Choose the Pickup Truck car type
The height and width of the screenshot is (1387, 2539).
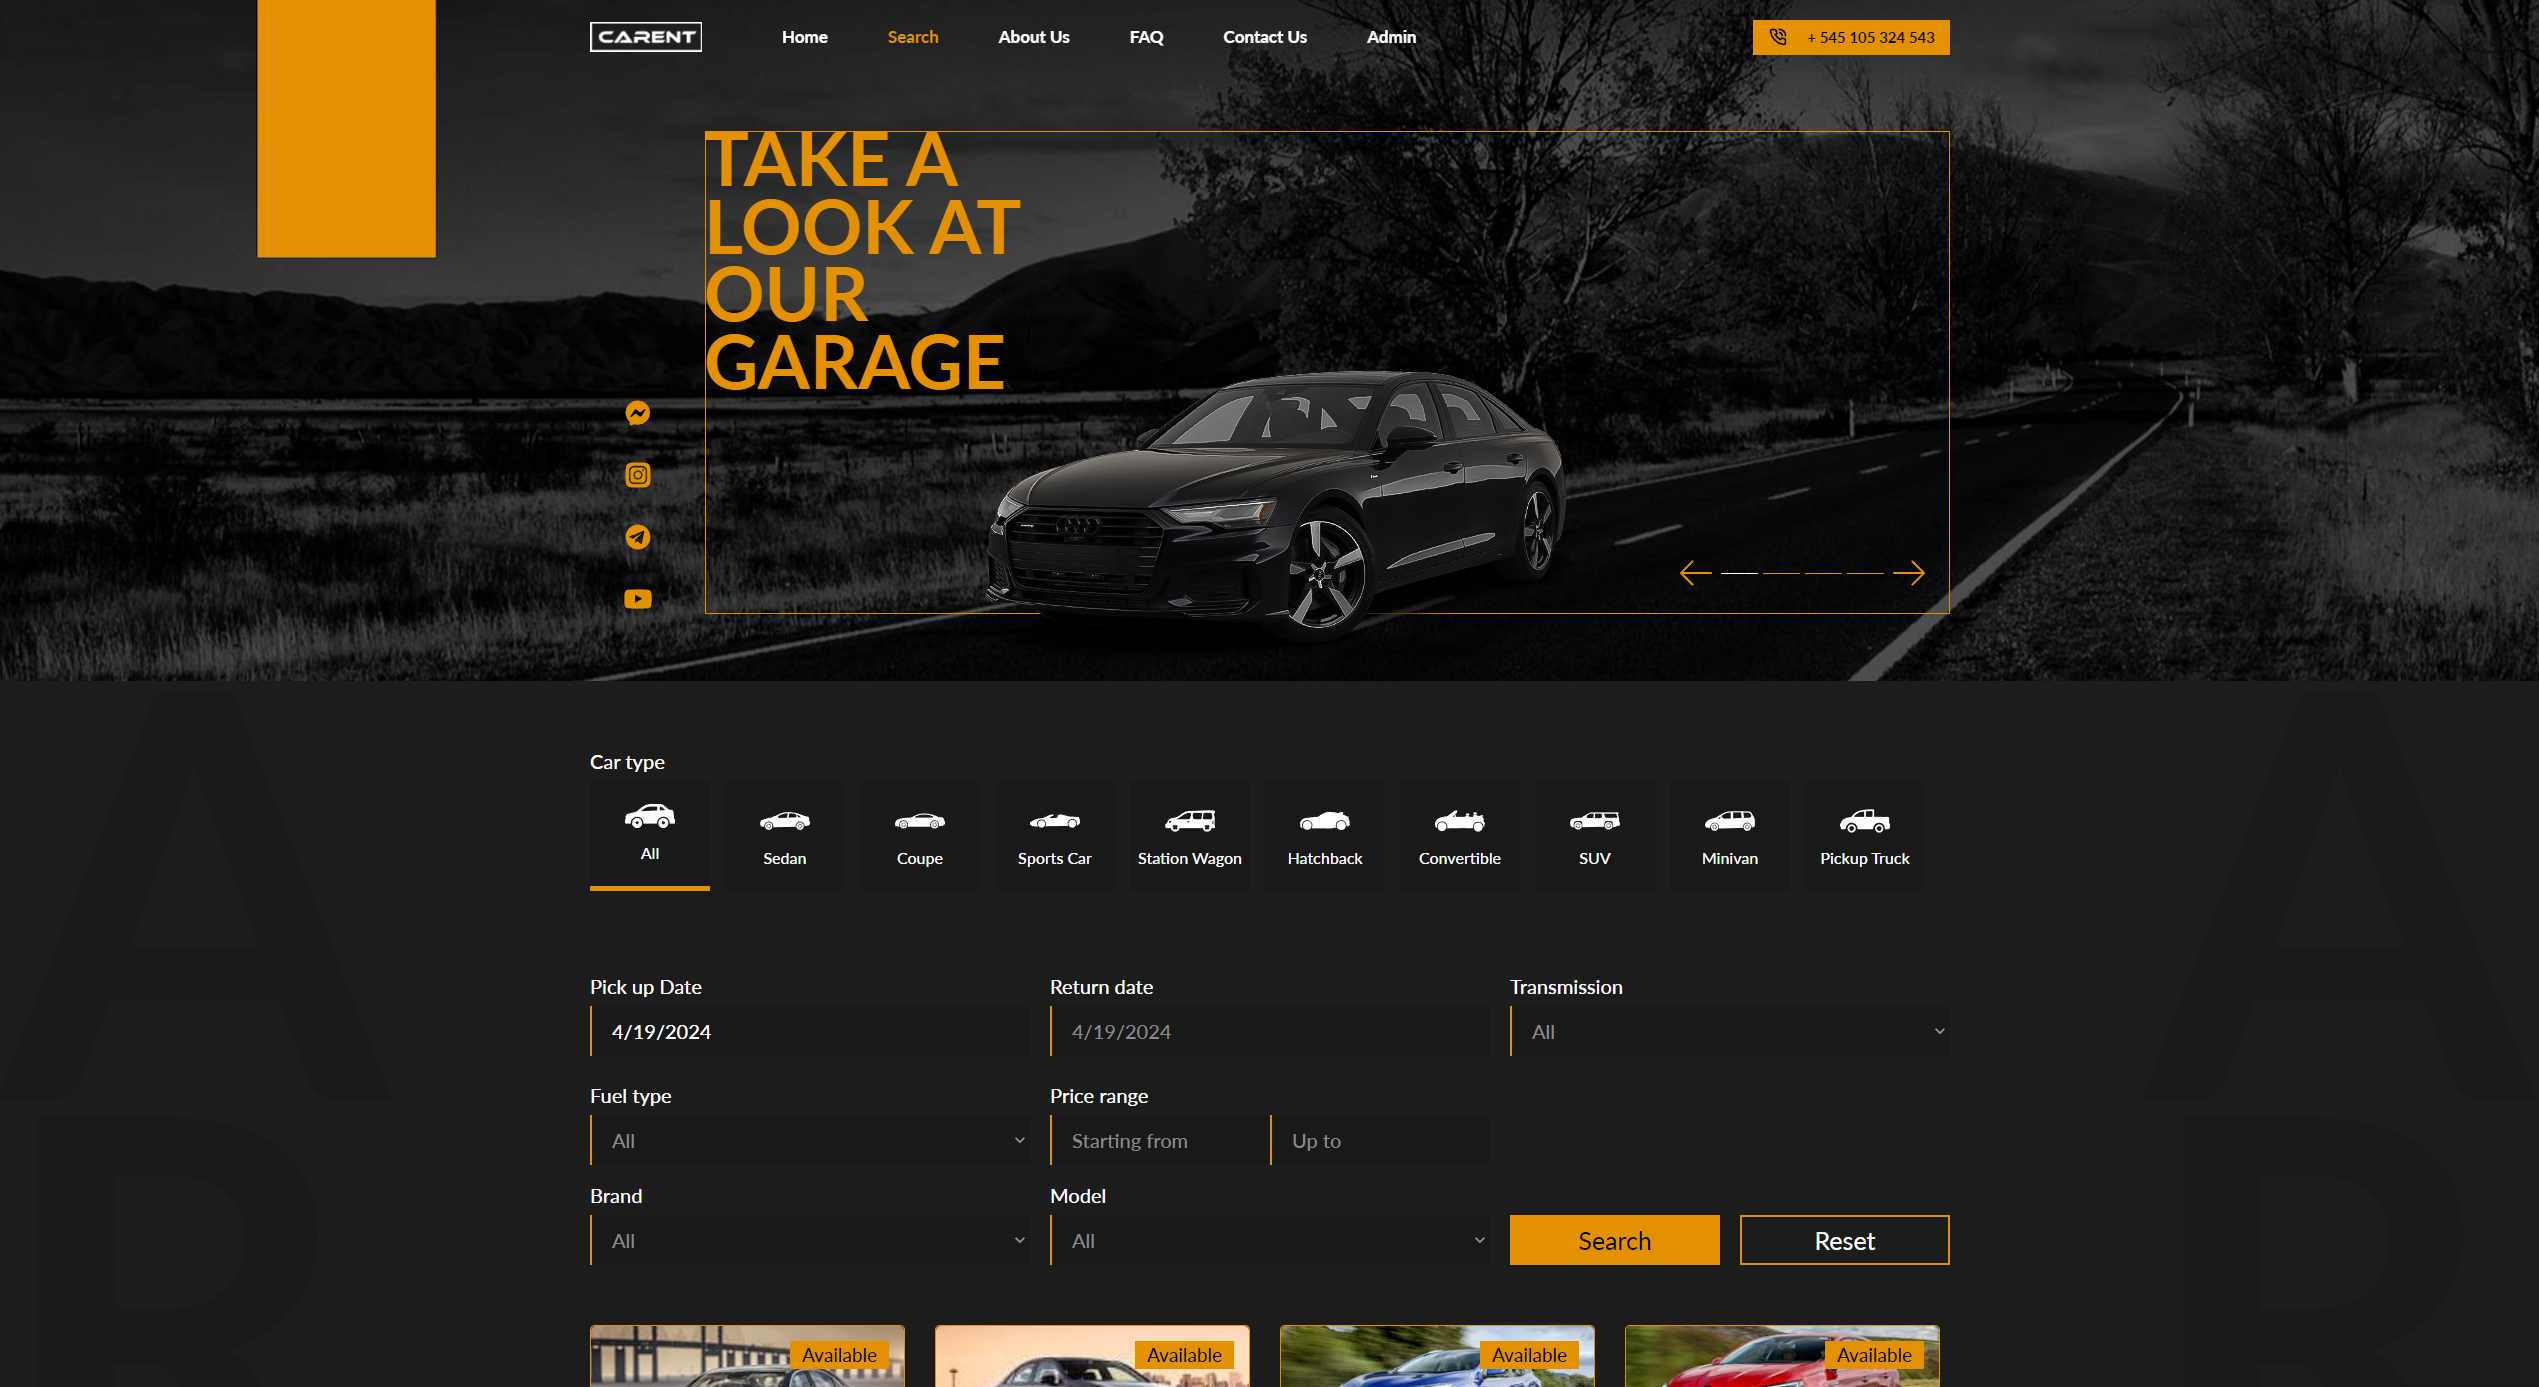pos(1864,836)
